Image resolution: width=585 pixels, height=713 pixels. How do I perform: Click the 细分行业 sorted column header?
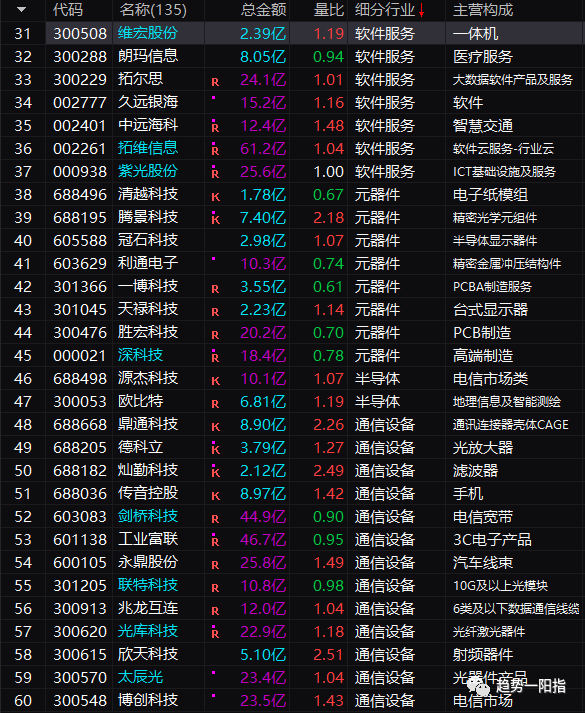tap(390, 10)
